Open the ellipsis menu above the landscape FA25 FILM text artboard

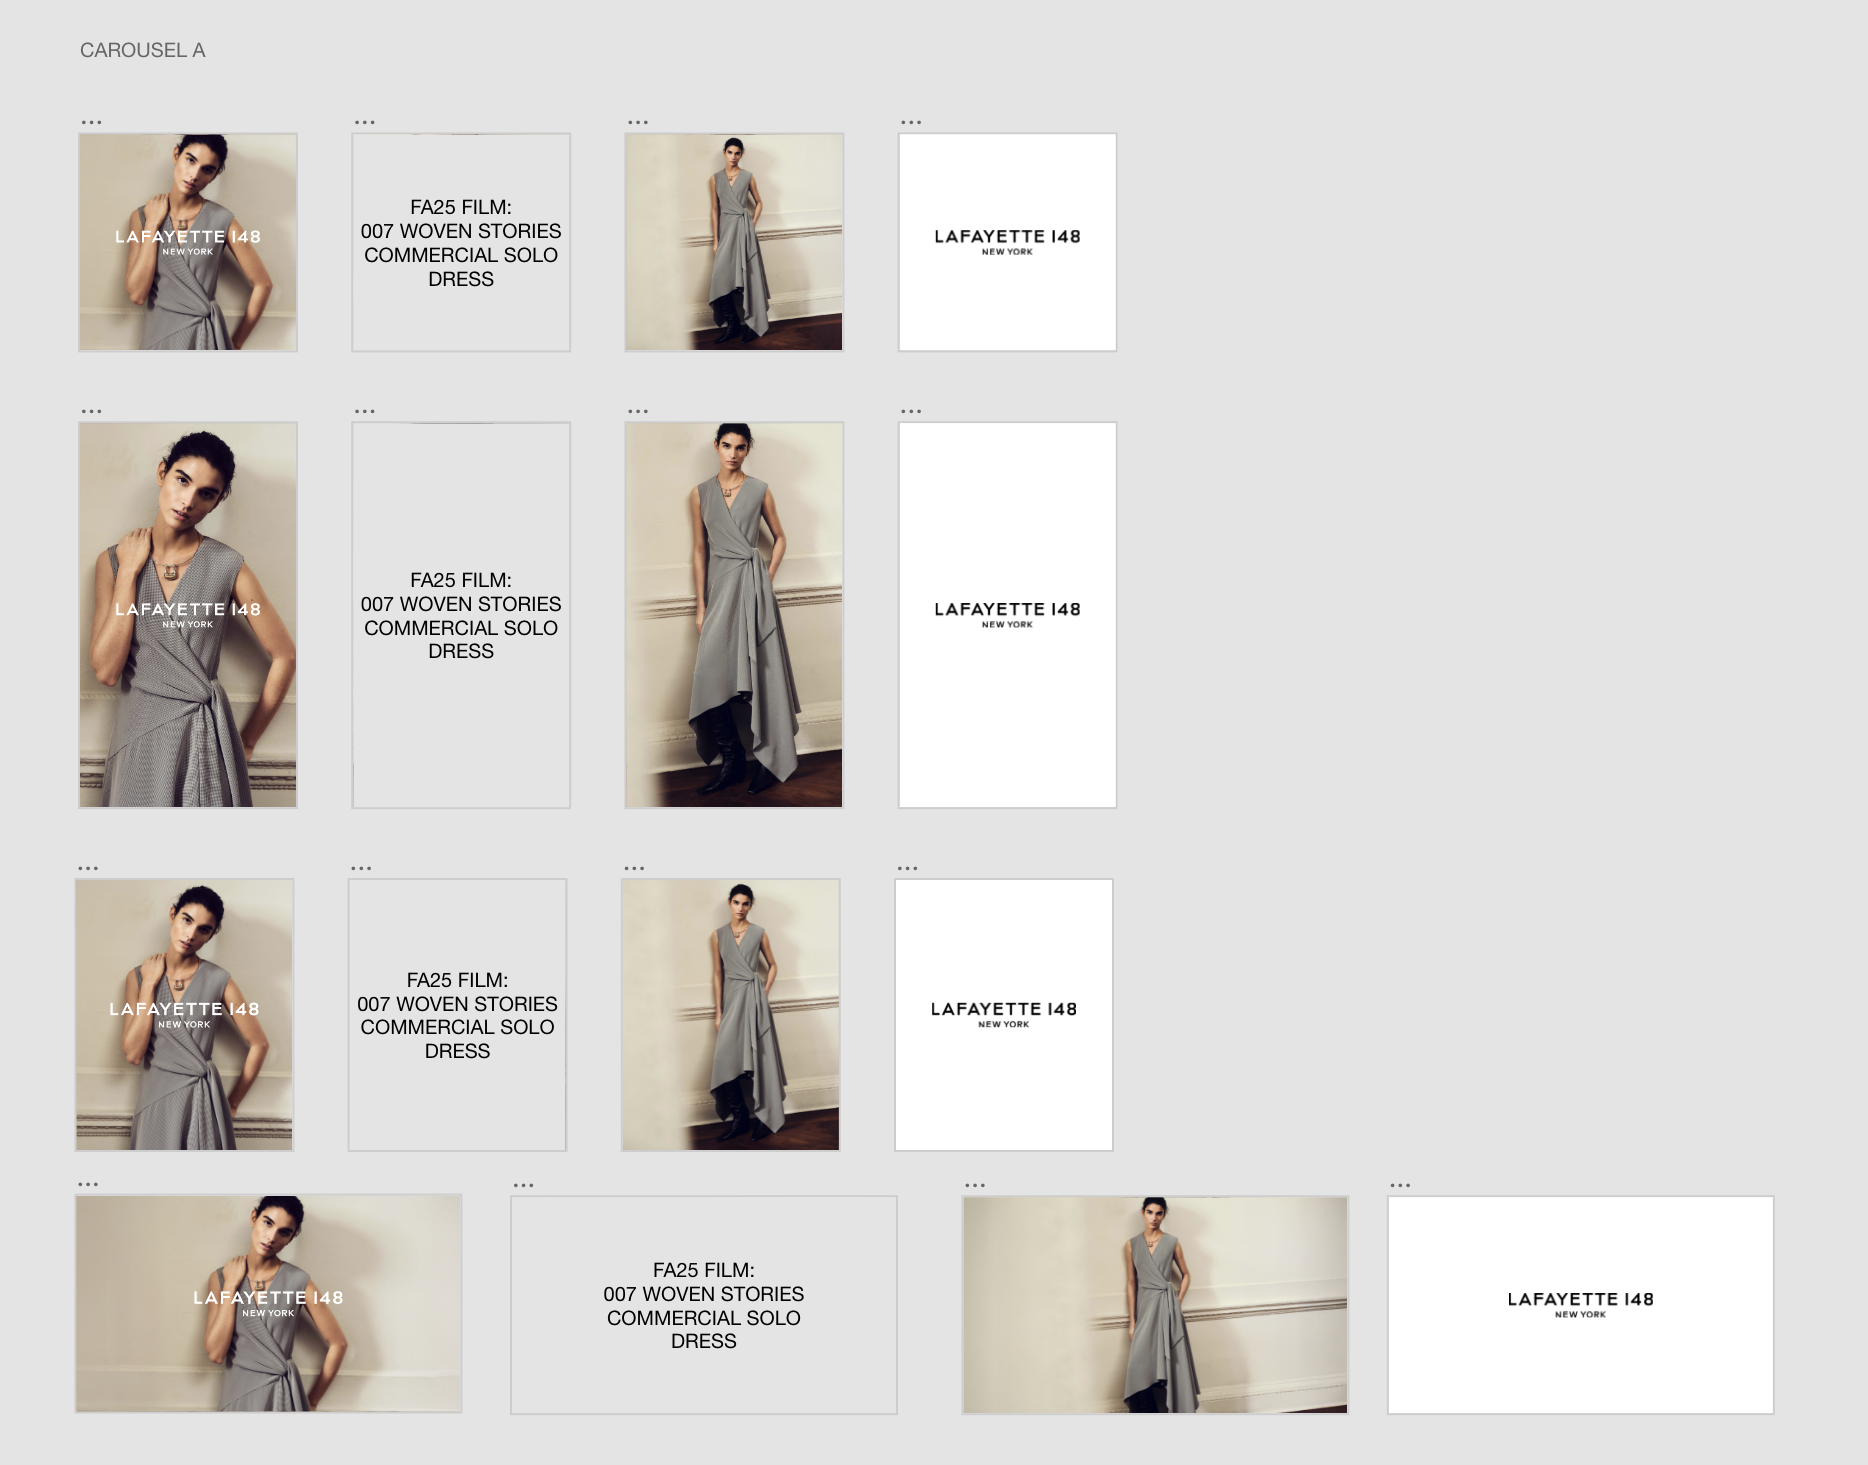click(x=524, y=1185)
